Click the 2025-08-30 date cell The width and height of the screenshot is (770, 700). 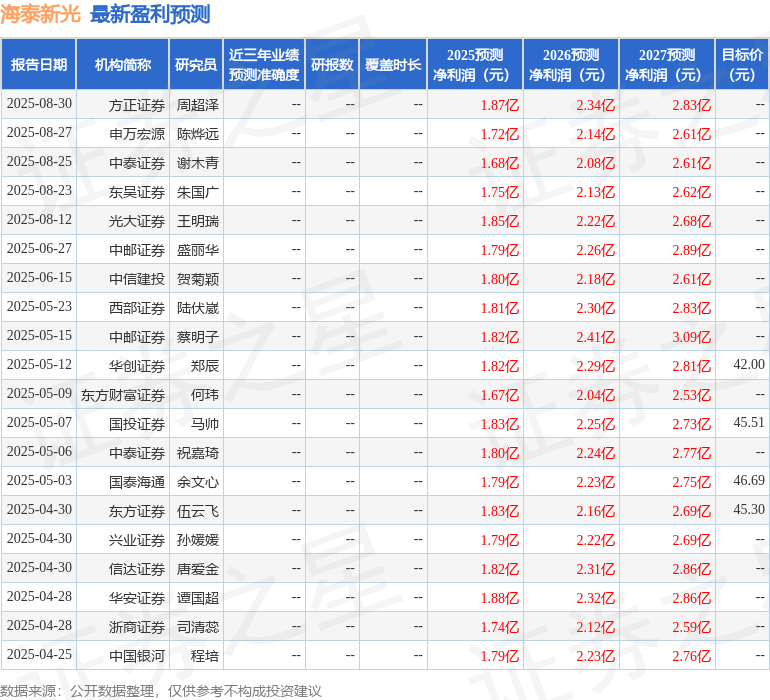(39, 104)
